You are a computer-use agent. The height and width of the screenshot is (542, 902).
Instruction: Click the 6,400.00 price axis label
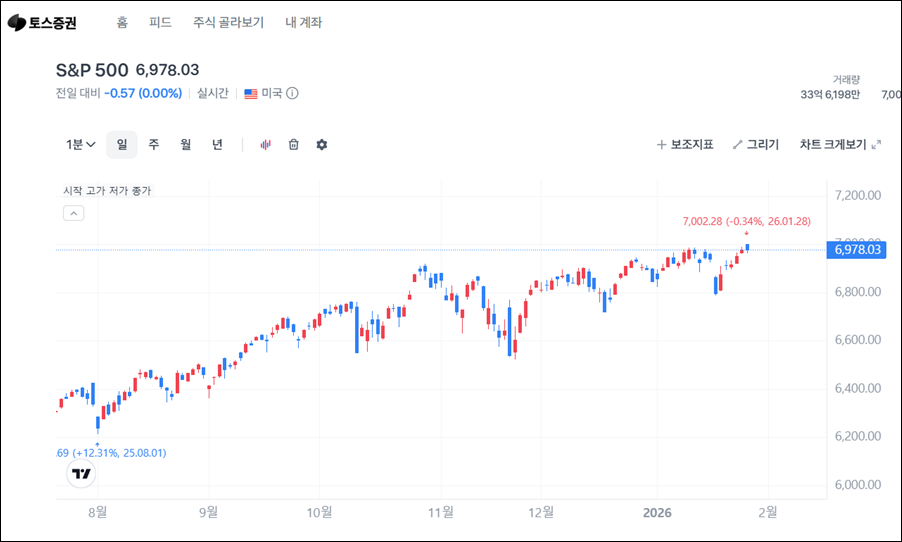coord(858,388)
